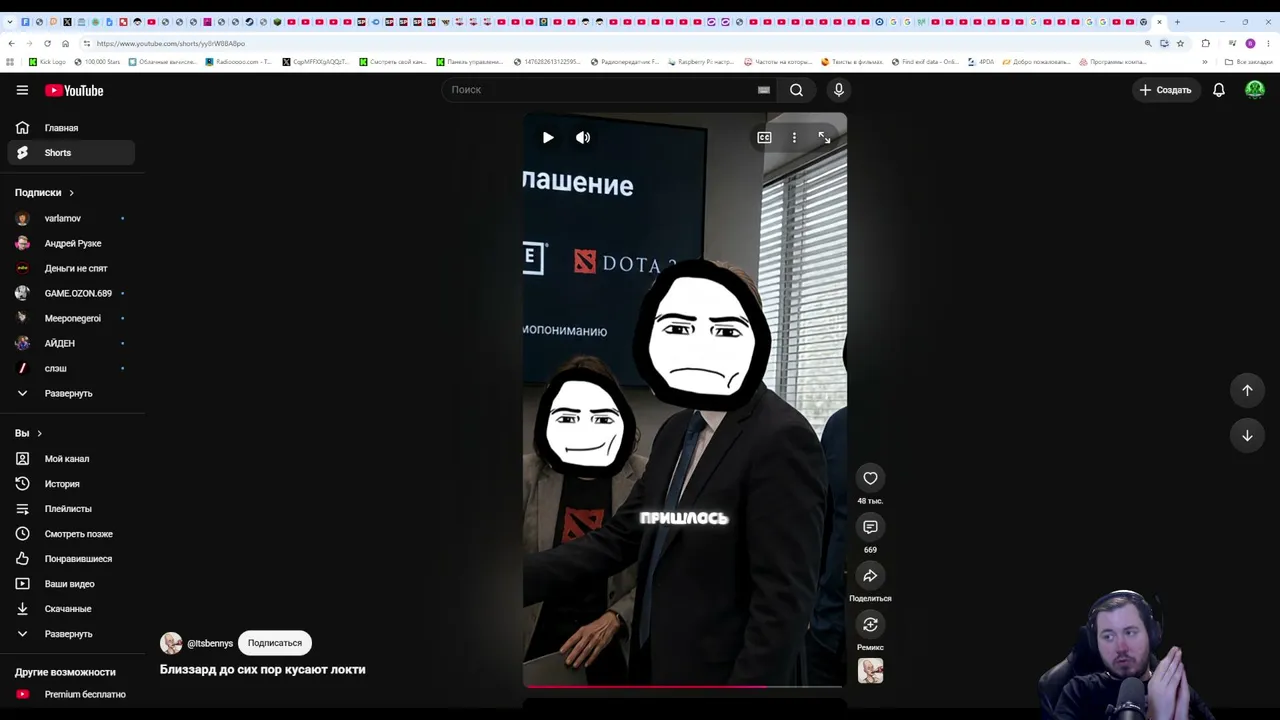Submit search with the magnifier icon

pyautogui.click(x=796, y=90)
